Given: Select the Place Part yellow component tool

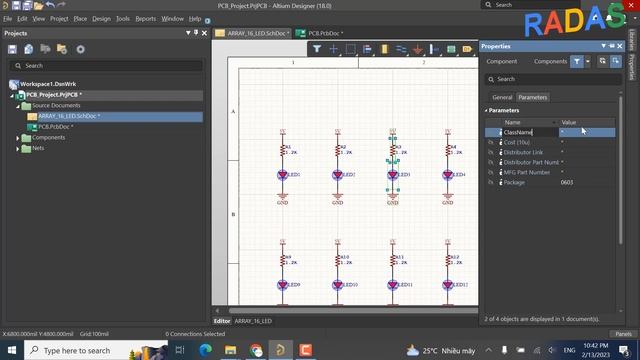Looking at the screenshot, I should coord(384,49).
